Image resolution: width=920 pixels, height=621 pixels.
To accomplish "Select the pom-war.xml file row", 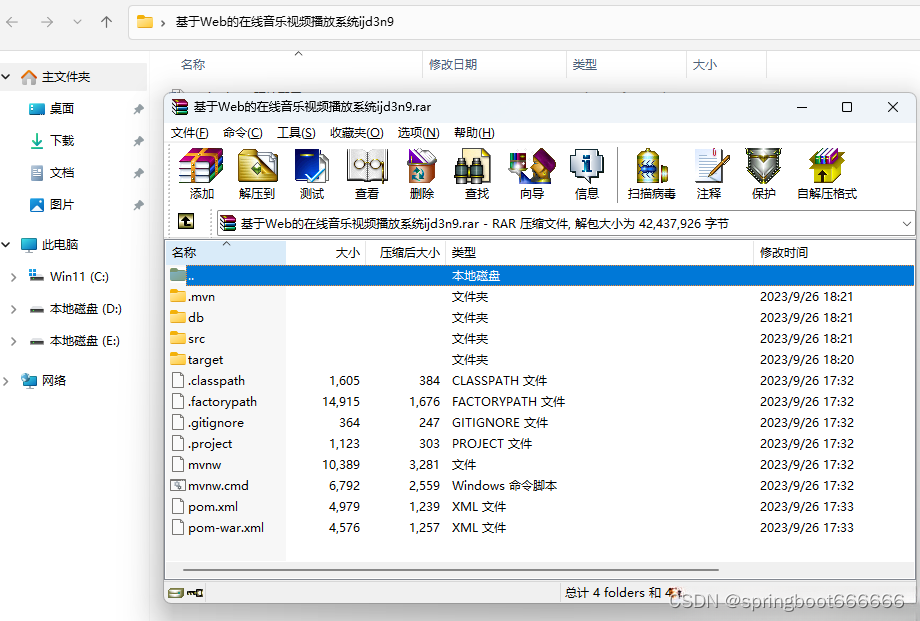I will [540, 528].
